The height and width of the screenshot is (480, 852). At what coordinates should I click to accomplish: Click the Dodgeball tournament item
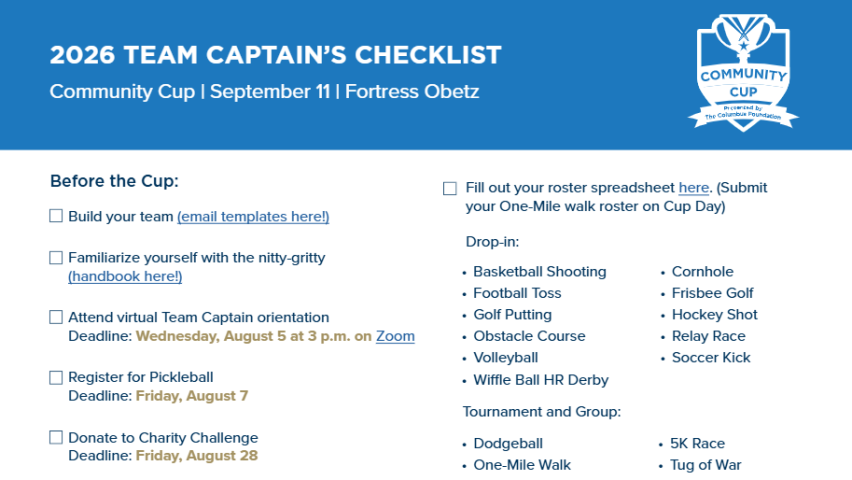(x=508, y=443)
